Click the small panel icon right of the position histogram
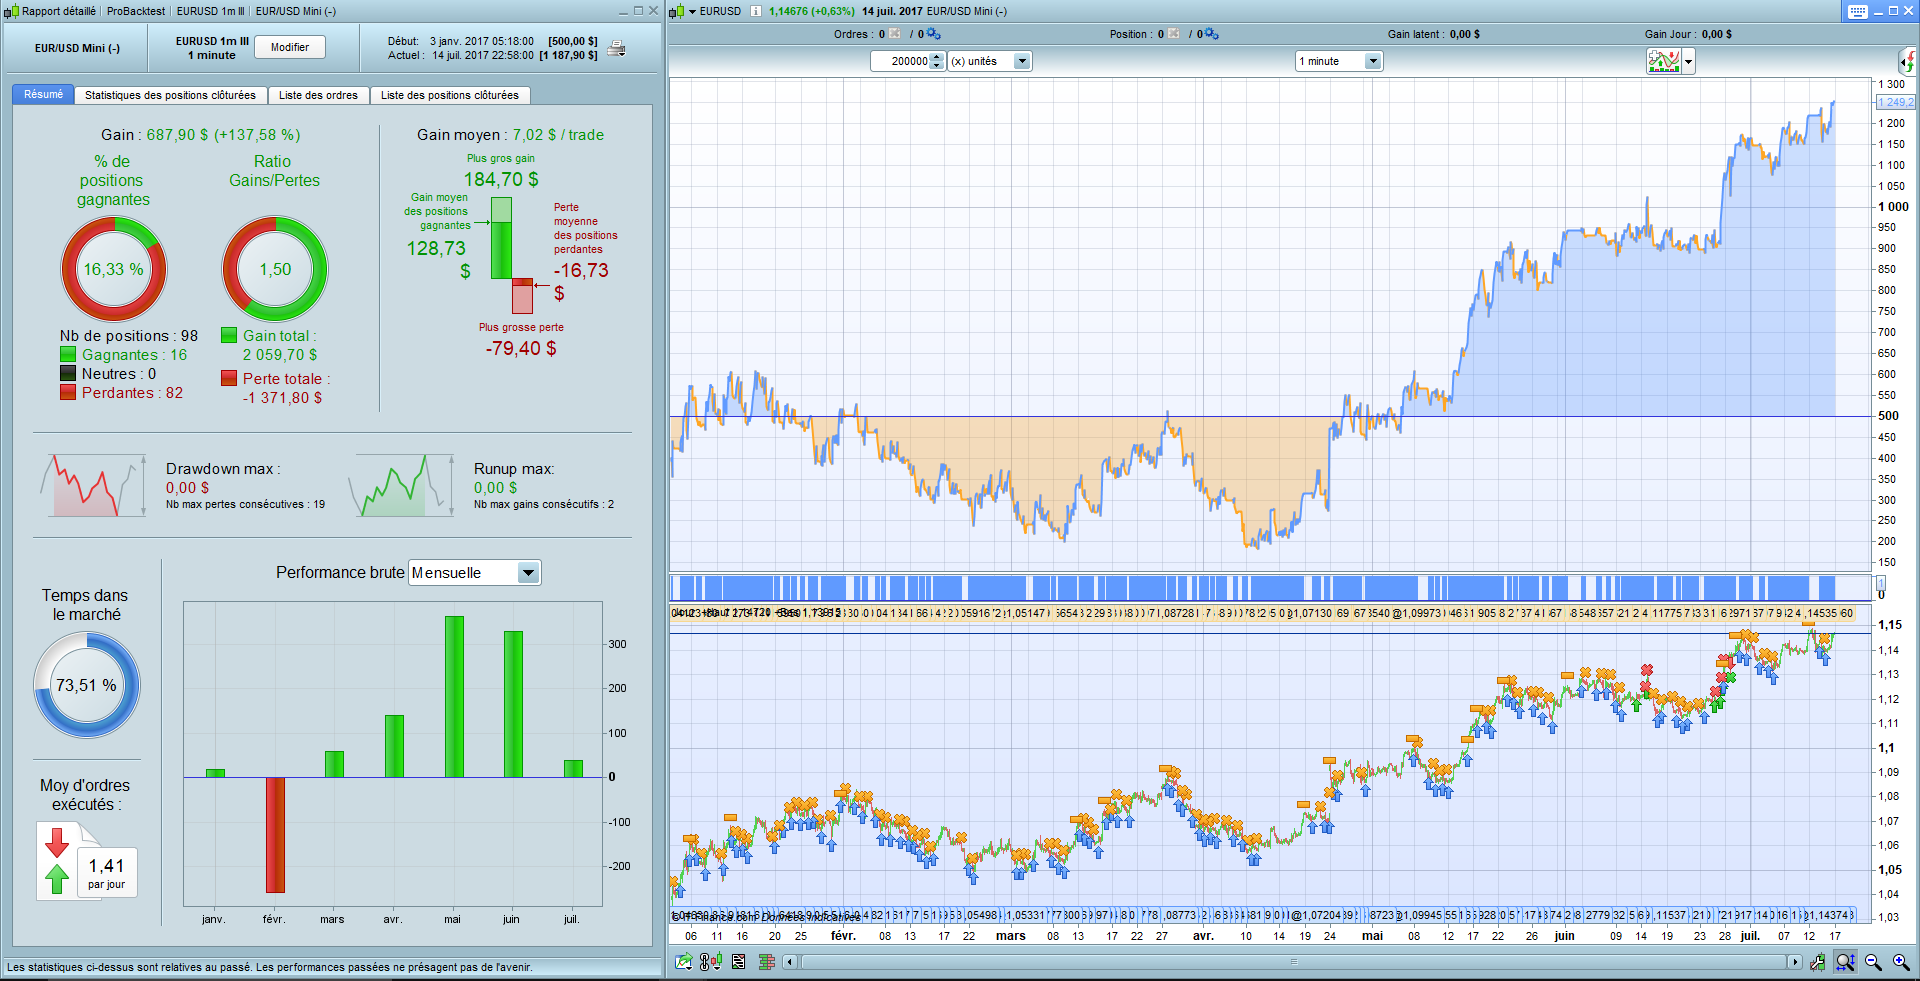Viewport: 1920px width, 981px height. tap(1880, 584)
